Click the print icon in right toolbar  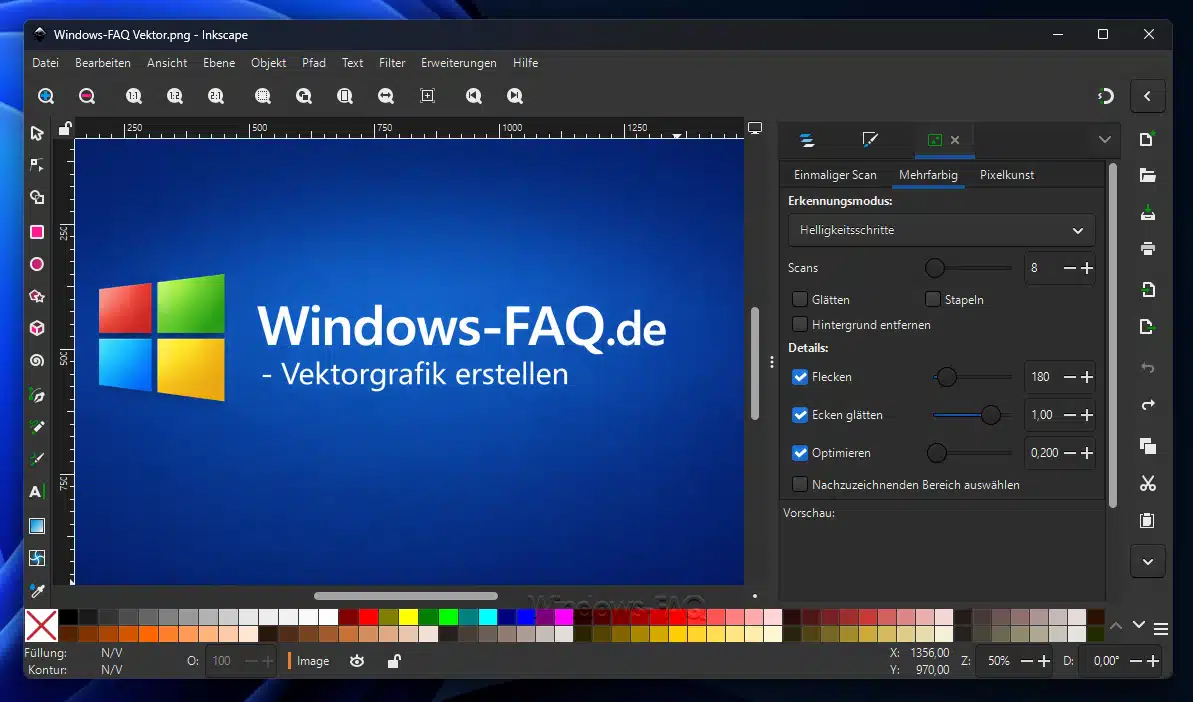[x=1147, y=248]
